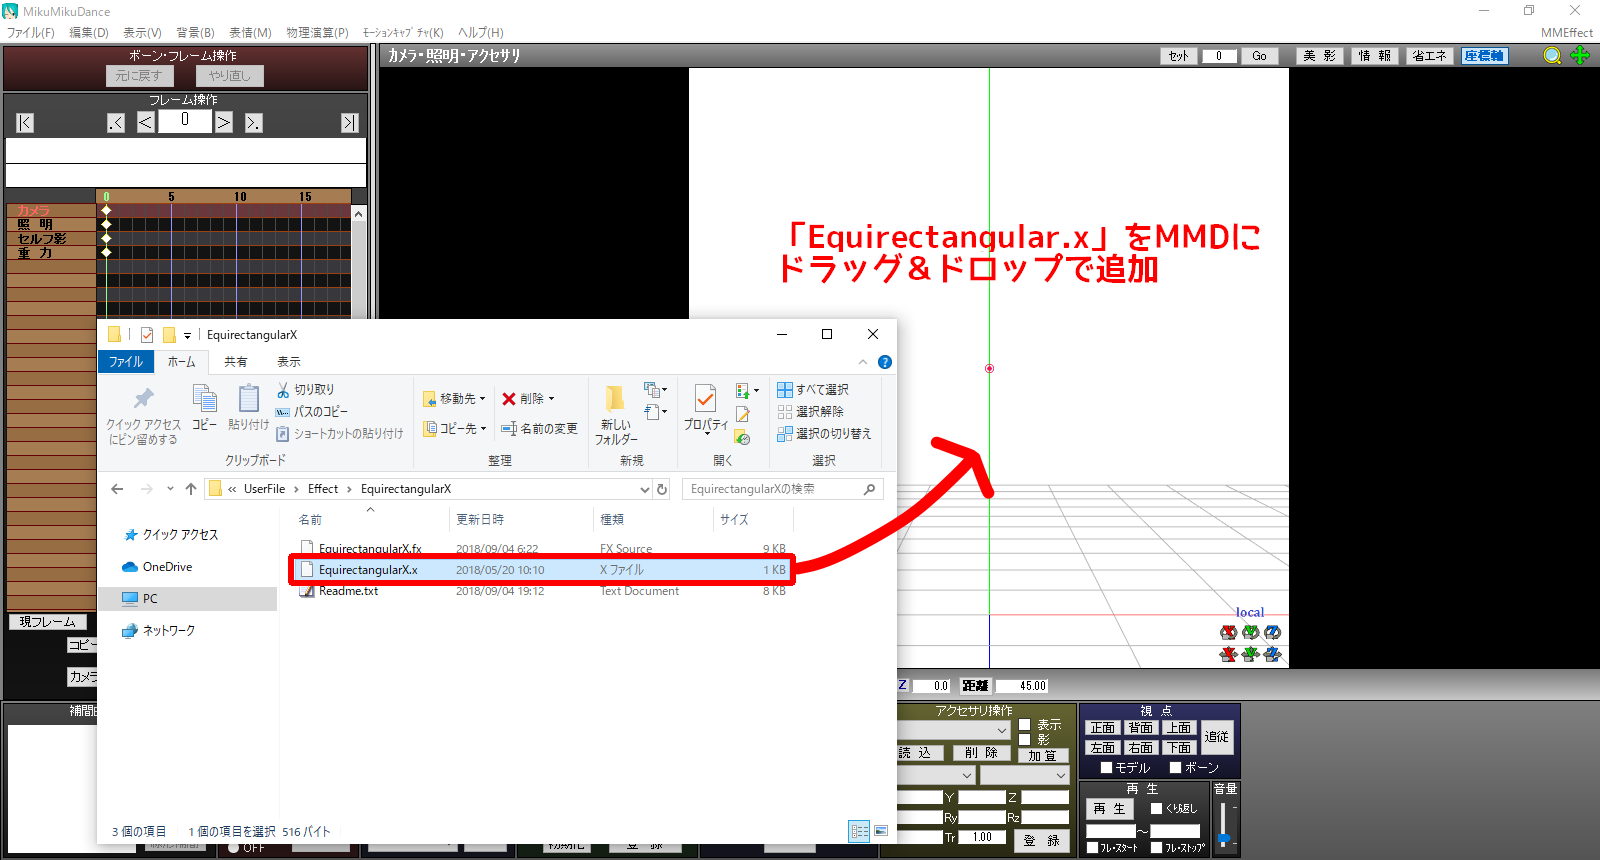Open the quick access toolbar customize arrow
Viewport: 1600px width, 860px height.
point(187,336)
